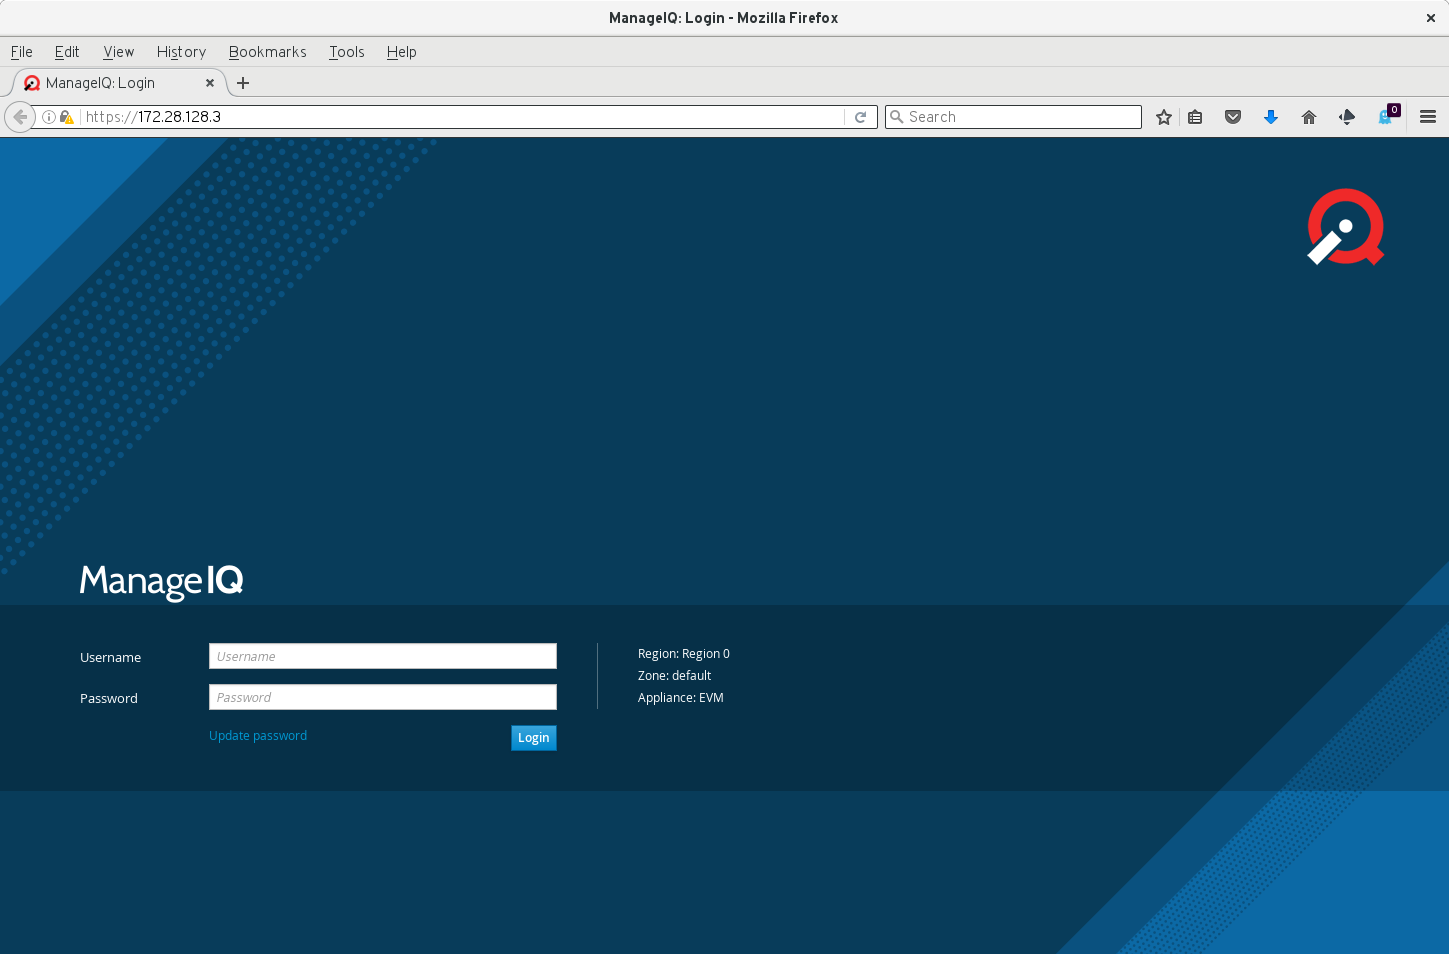Open the Edit menu
The image size is (1449, 954).
[x=67, y=52]
